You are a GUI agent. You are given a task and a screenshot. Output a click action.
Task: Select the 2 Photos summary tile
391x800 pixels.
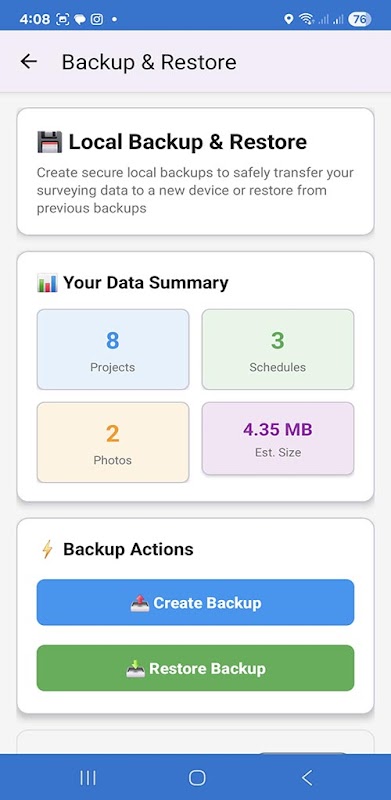coord(113,442)
